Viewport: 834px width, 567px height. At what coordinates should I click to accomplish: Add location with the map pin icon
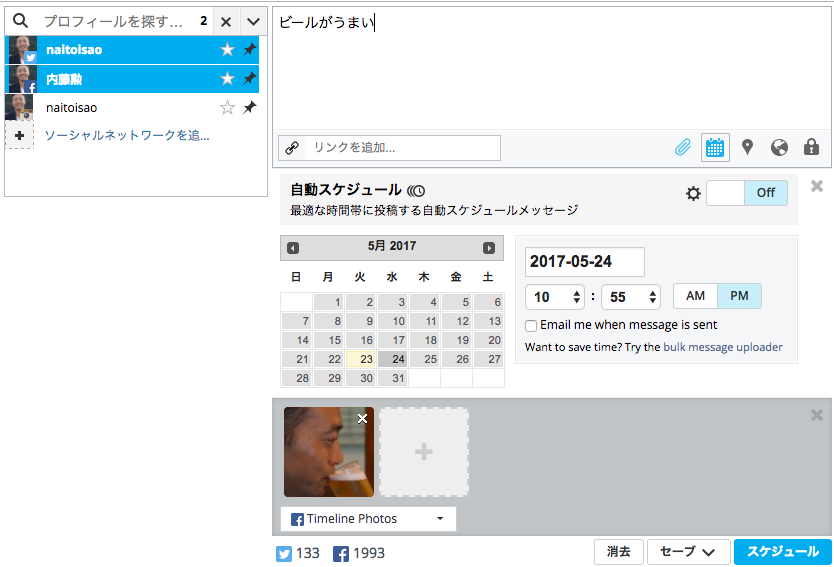tap(747, 147)
